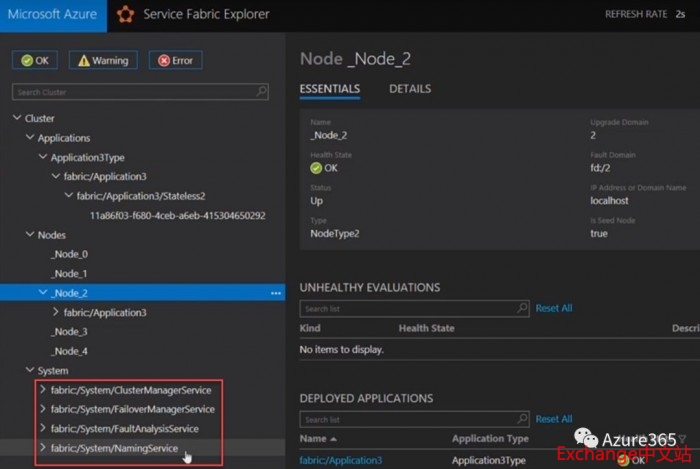Click search icon in Unhealthy Evaluations list
700x469 pixels.
coord(522,309)
